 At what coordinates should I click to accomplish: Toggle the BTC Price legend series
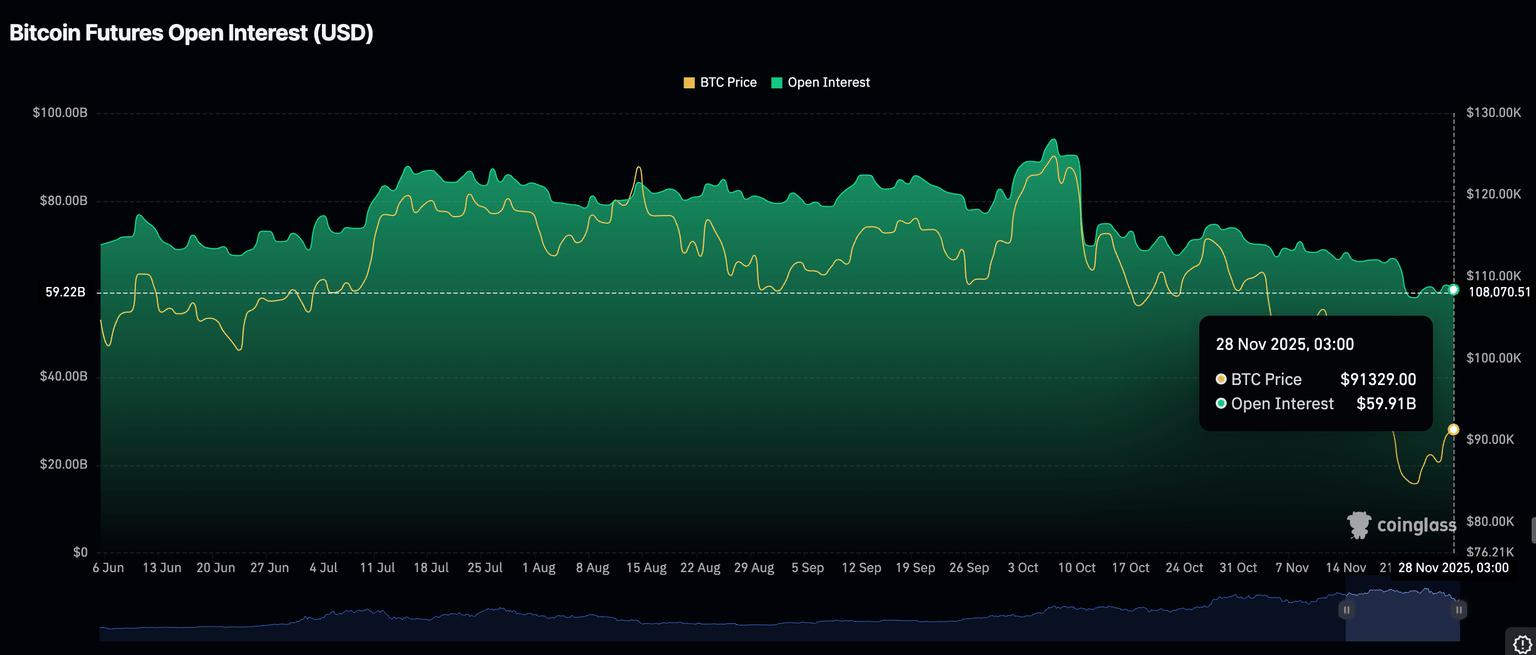pyautogui.click(x=727, y=83)
